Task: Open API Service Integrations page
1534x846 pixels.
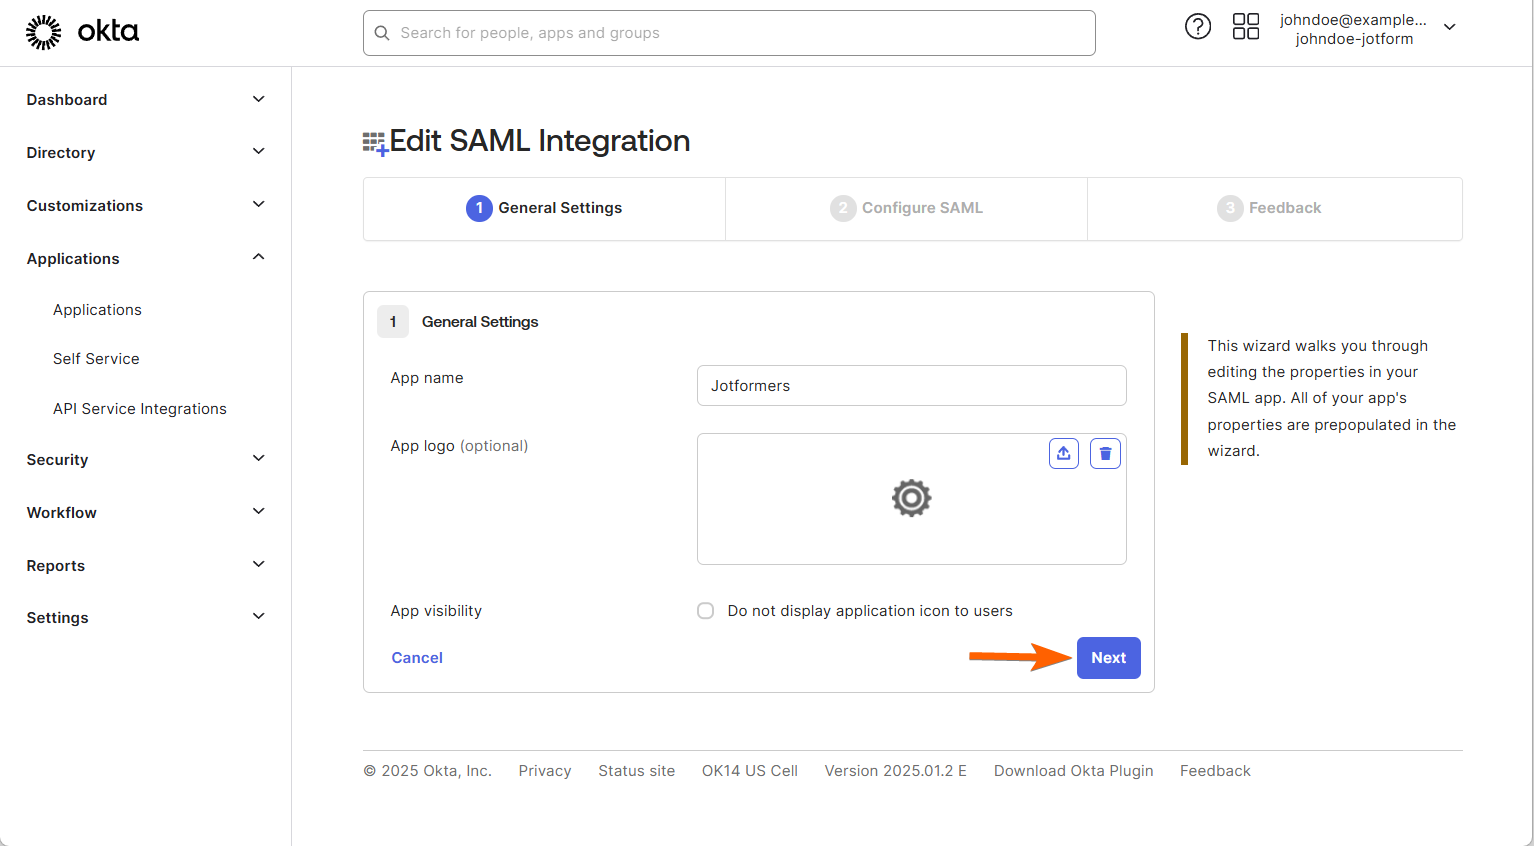Action: click(140, 409)
